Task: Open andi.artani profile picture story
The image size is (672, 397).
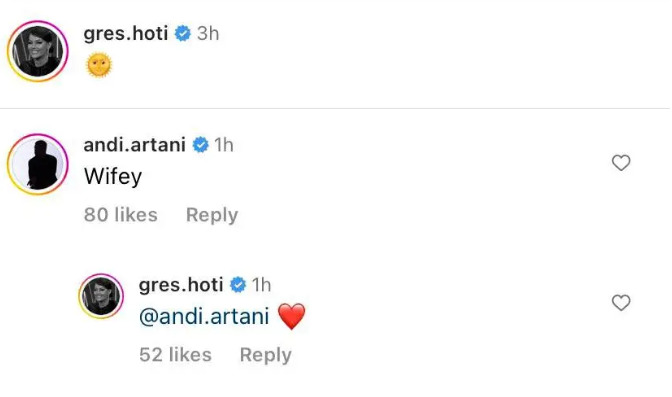Action: (x=38, y=164)
